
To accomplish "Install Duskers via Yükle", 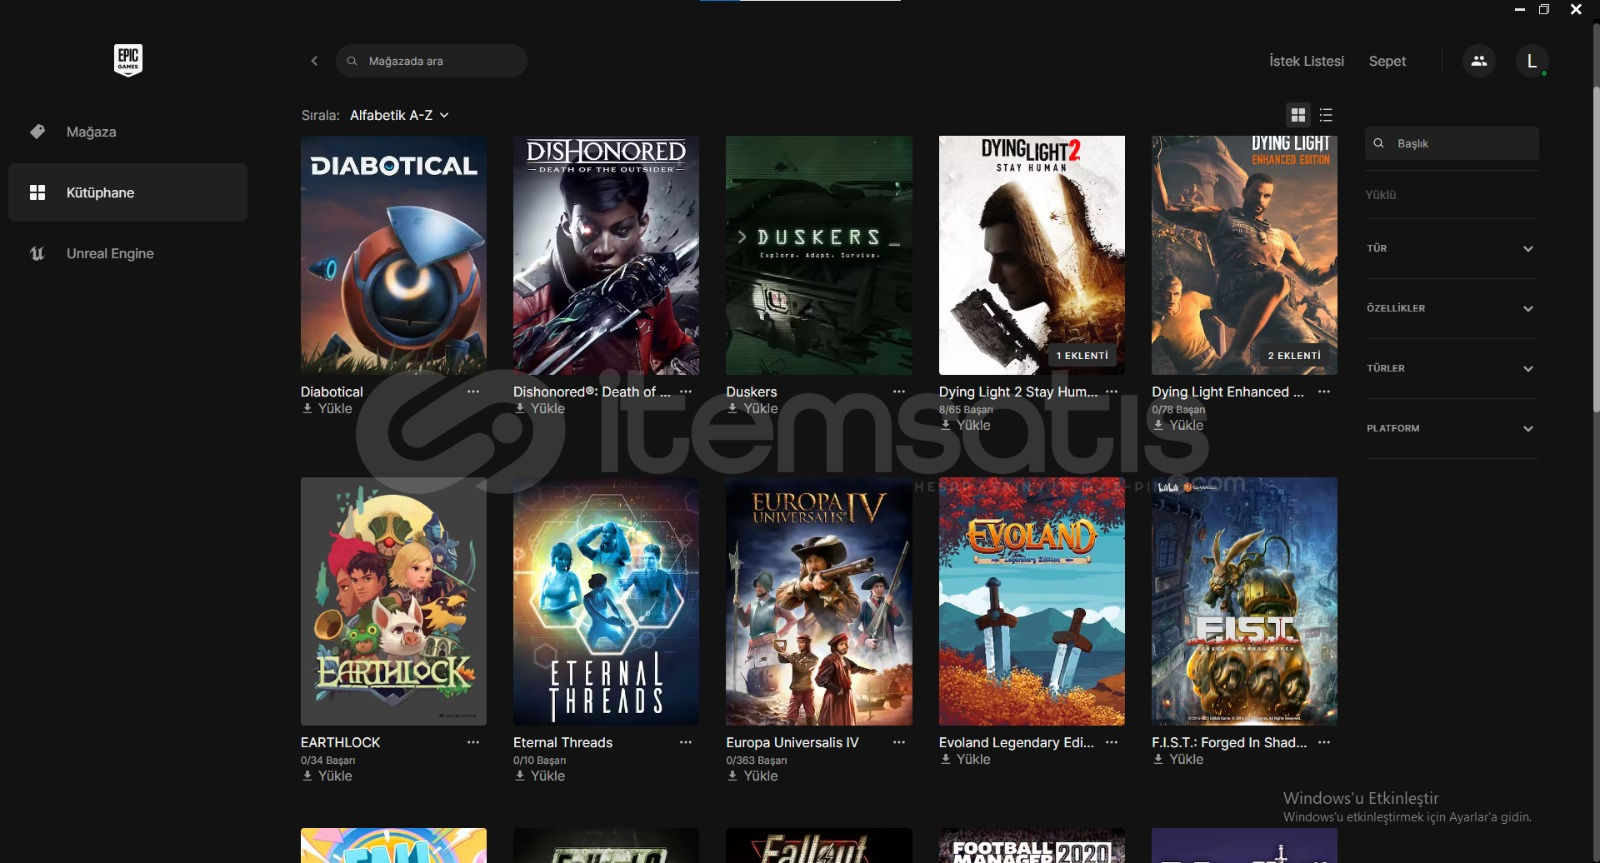I will (753, 409).
